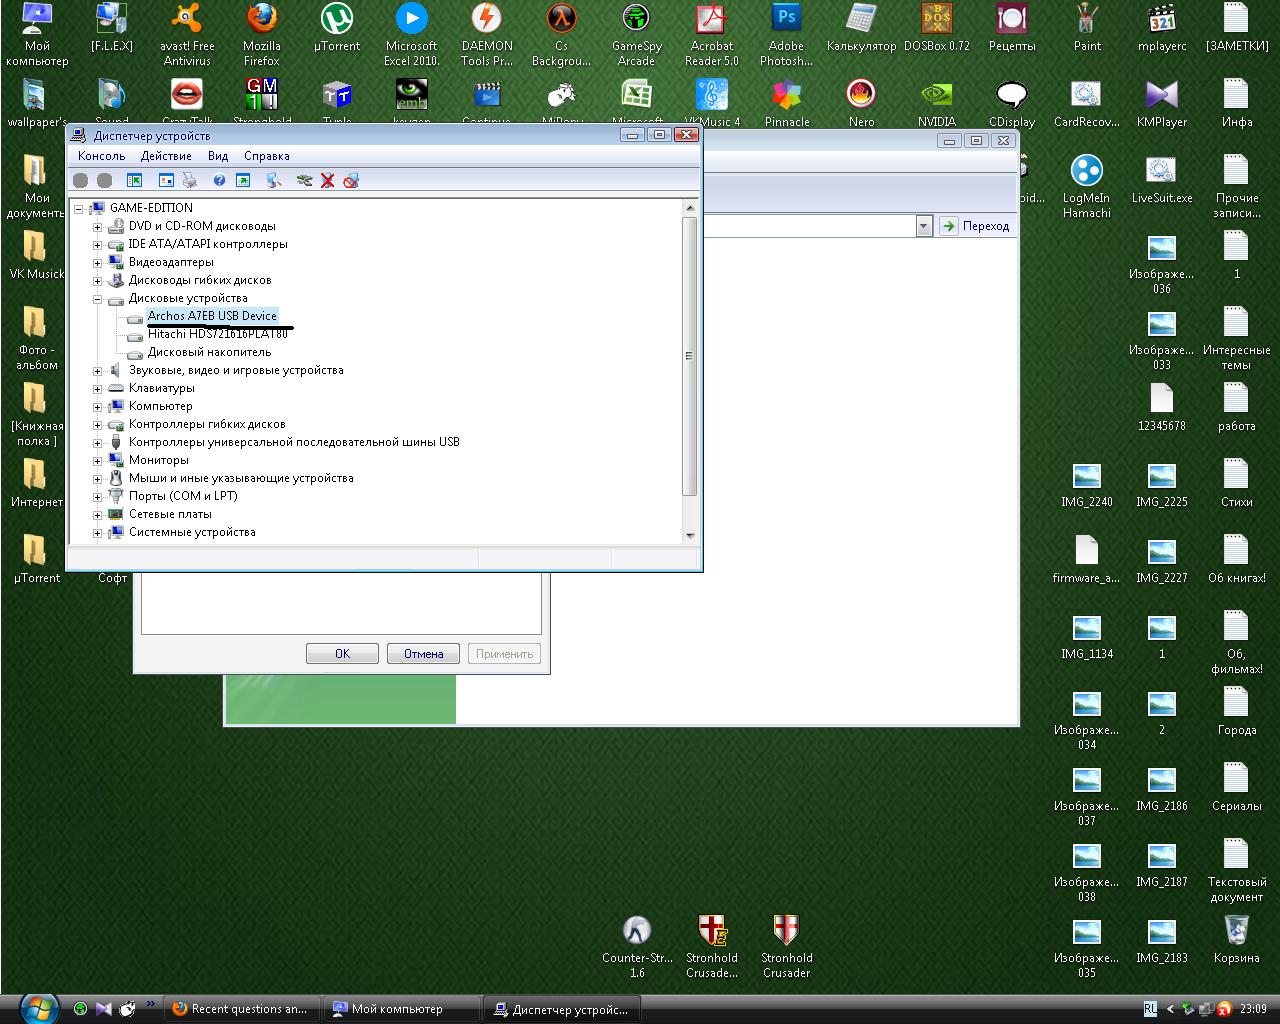Collapse the GAME-EDITION root node

[x=79, y=208]
